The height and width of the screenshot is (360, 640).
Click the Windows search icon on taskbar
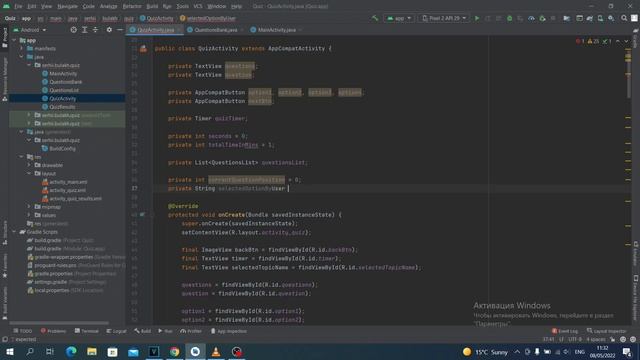[x=30, y=352]
